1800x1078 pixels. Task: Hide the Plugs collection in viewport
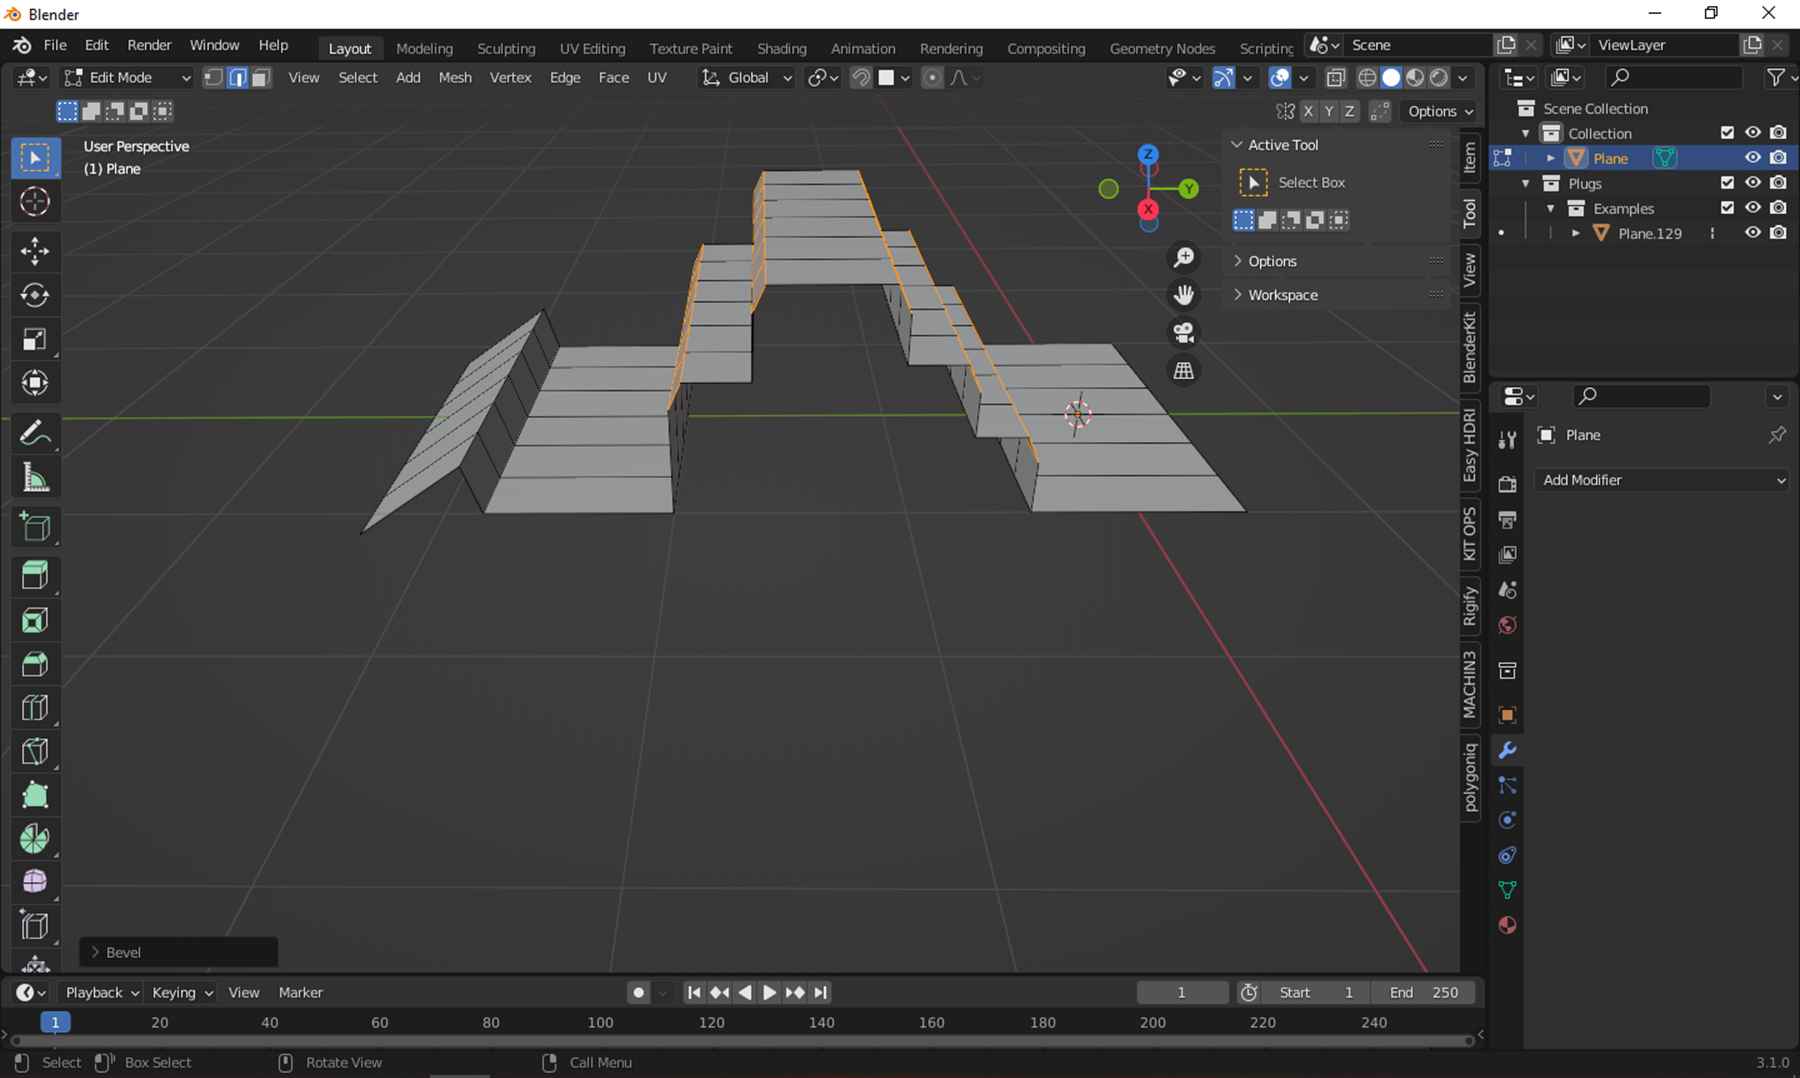[1753, 183]
